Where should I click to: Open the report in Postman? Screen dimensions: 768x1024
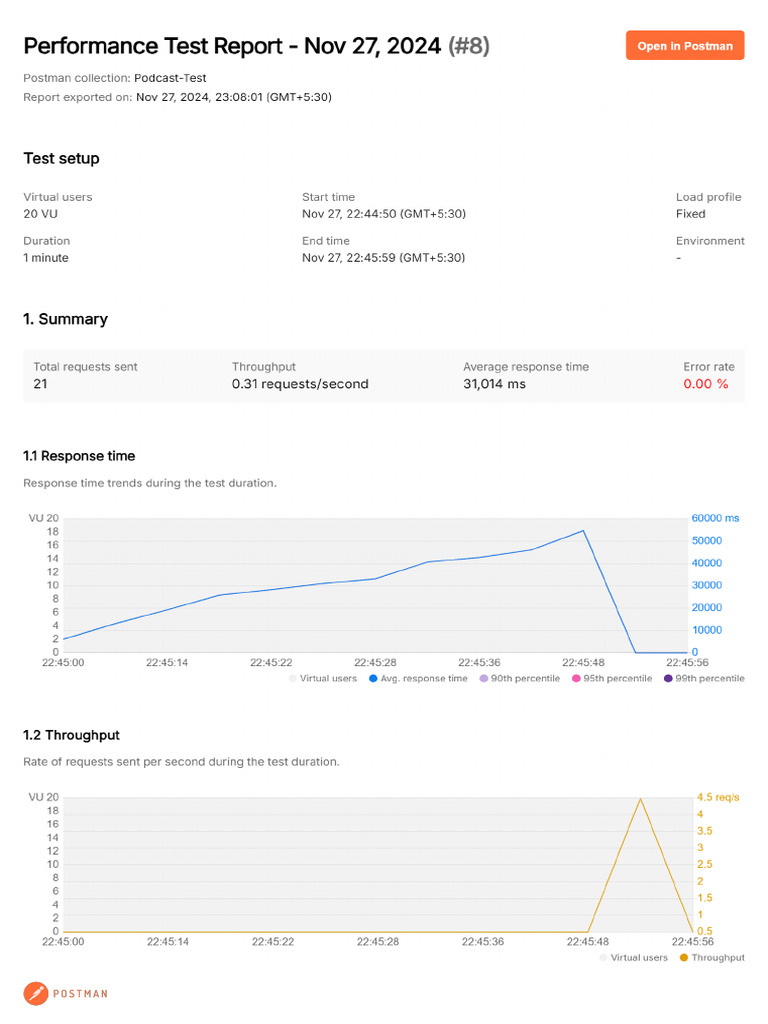[x=684, y=46]
